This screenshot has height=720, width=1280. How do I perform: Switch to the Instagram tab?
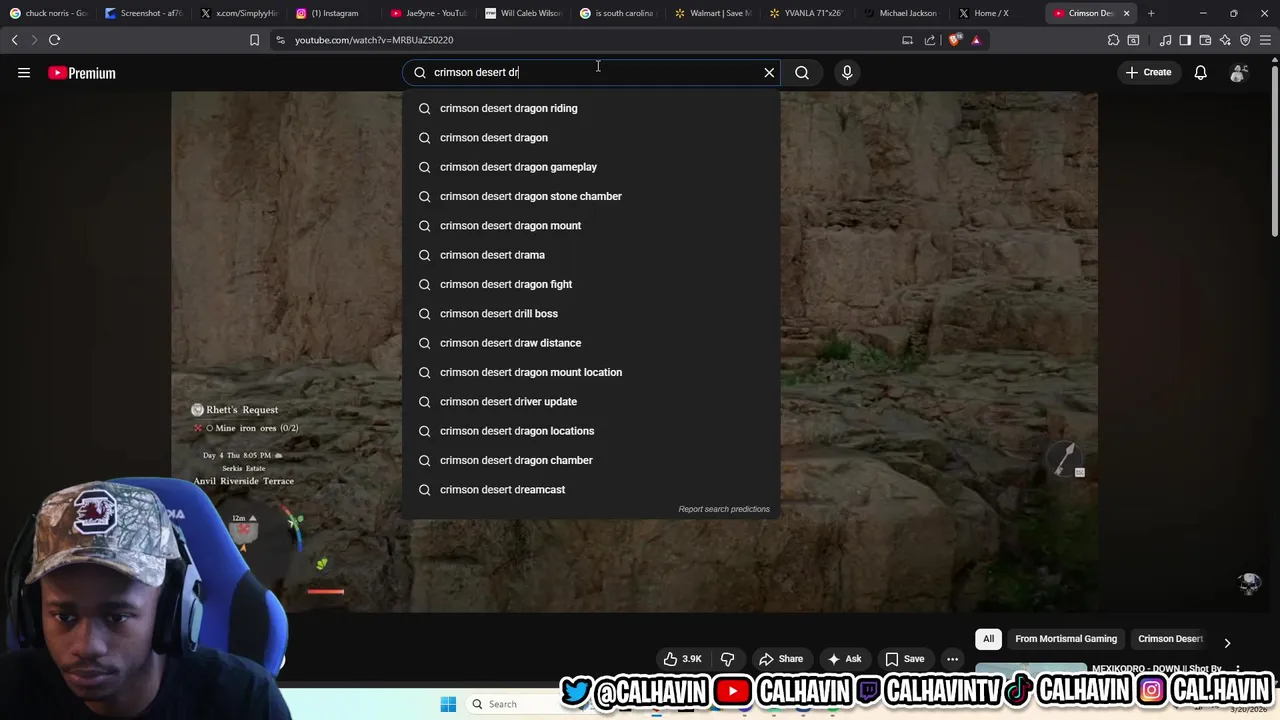(x=334, y=13)
